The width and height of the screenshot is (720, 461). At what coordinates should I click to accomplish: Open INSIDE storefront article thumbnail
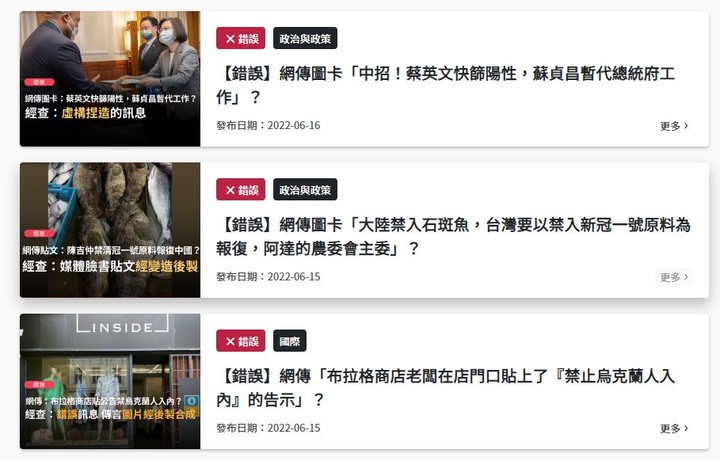[110, 382]
